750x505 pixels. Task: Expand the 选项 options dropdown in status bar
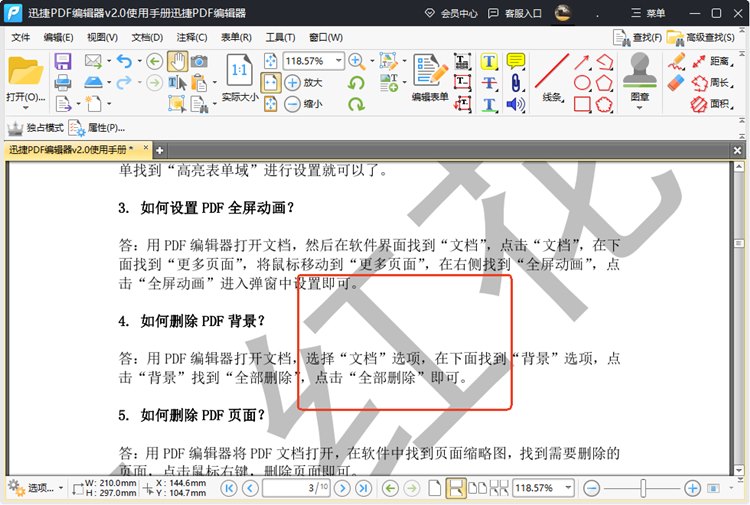click(61, 488)
